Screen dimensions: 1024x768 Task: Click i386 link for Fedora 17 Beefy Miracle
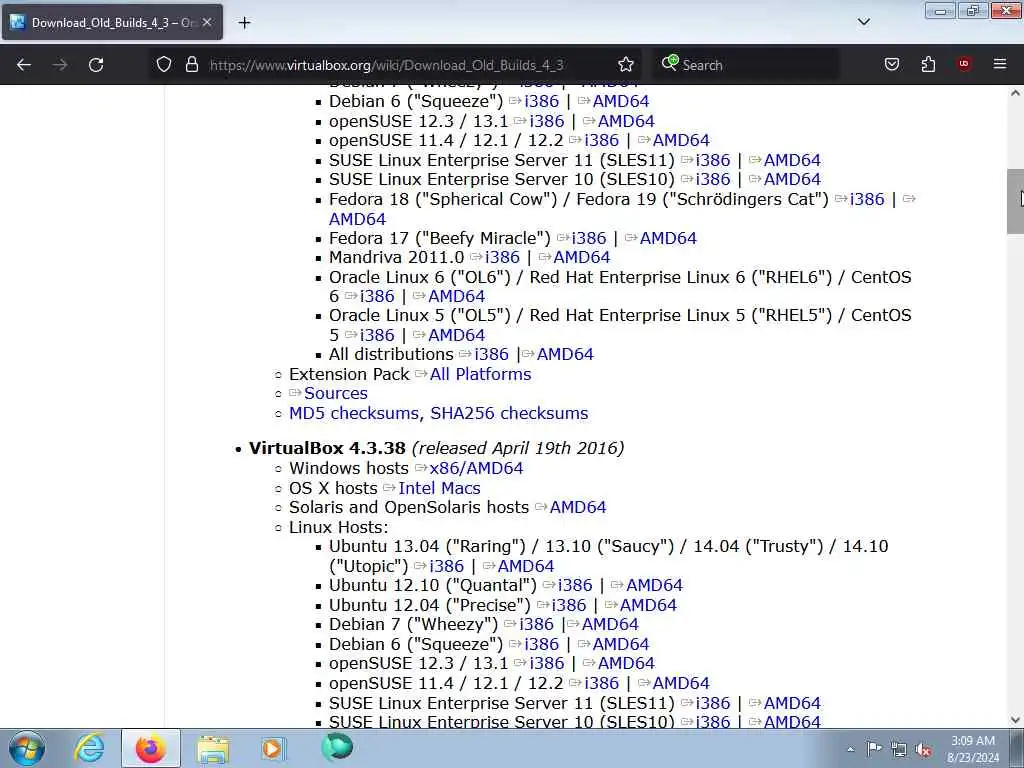point(589,238)
